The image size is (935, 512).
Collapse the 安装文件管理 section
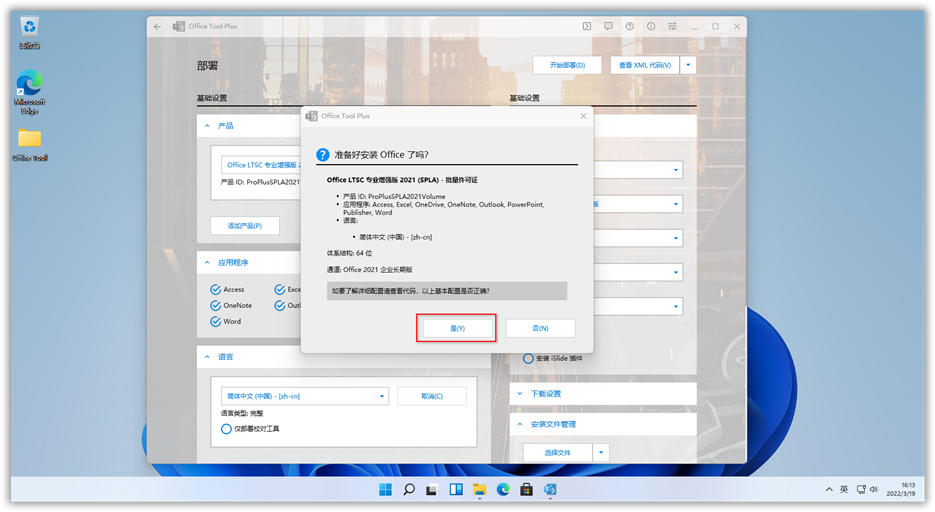tap(519, 424)
